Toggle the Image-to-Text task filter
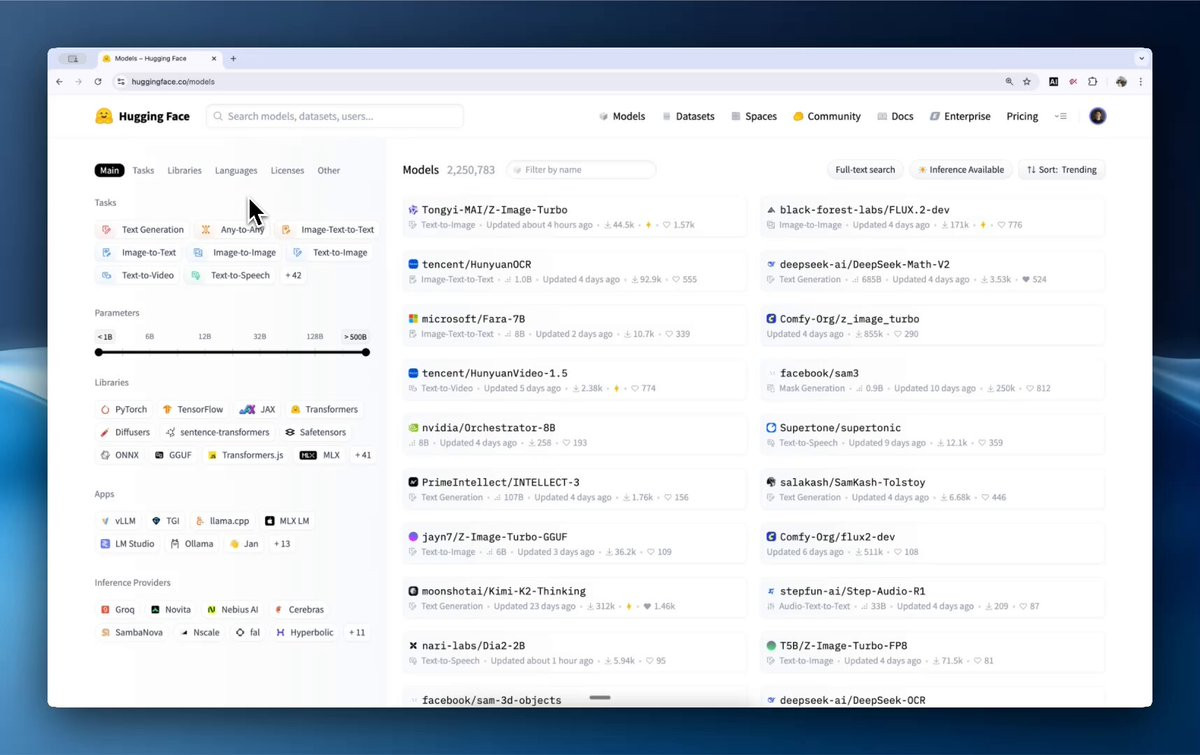The height and width of the screenshot is (755, 1200). (138, 252)
